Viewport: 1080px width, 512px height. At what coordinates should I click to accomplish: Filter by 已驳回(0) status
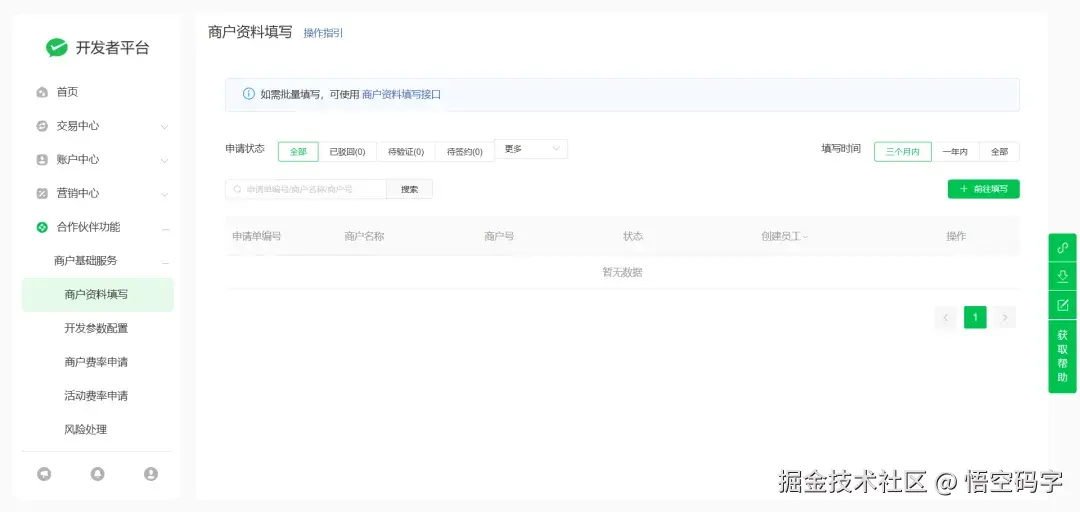click(x=347, y=152)
